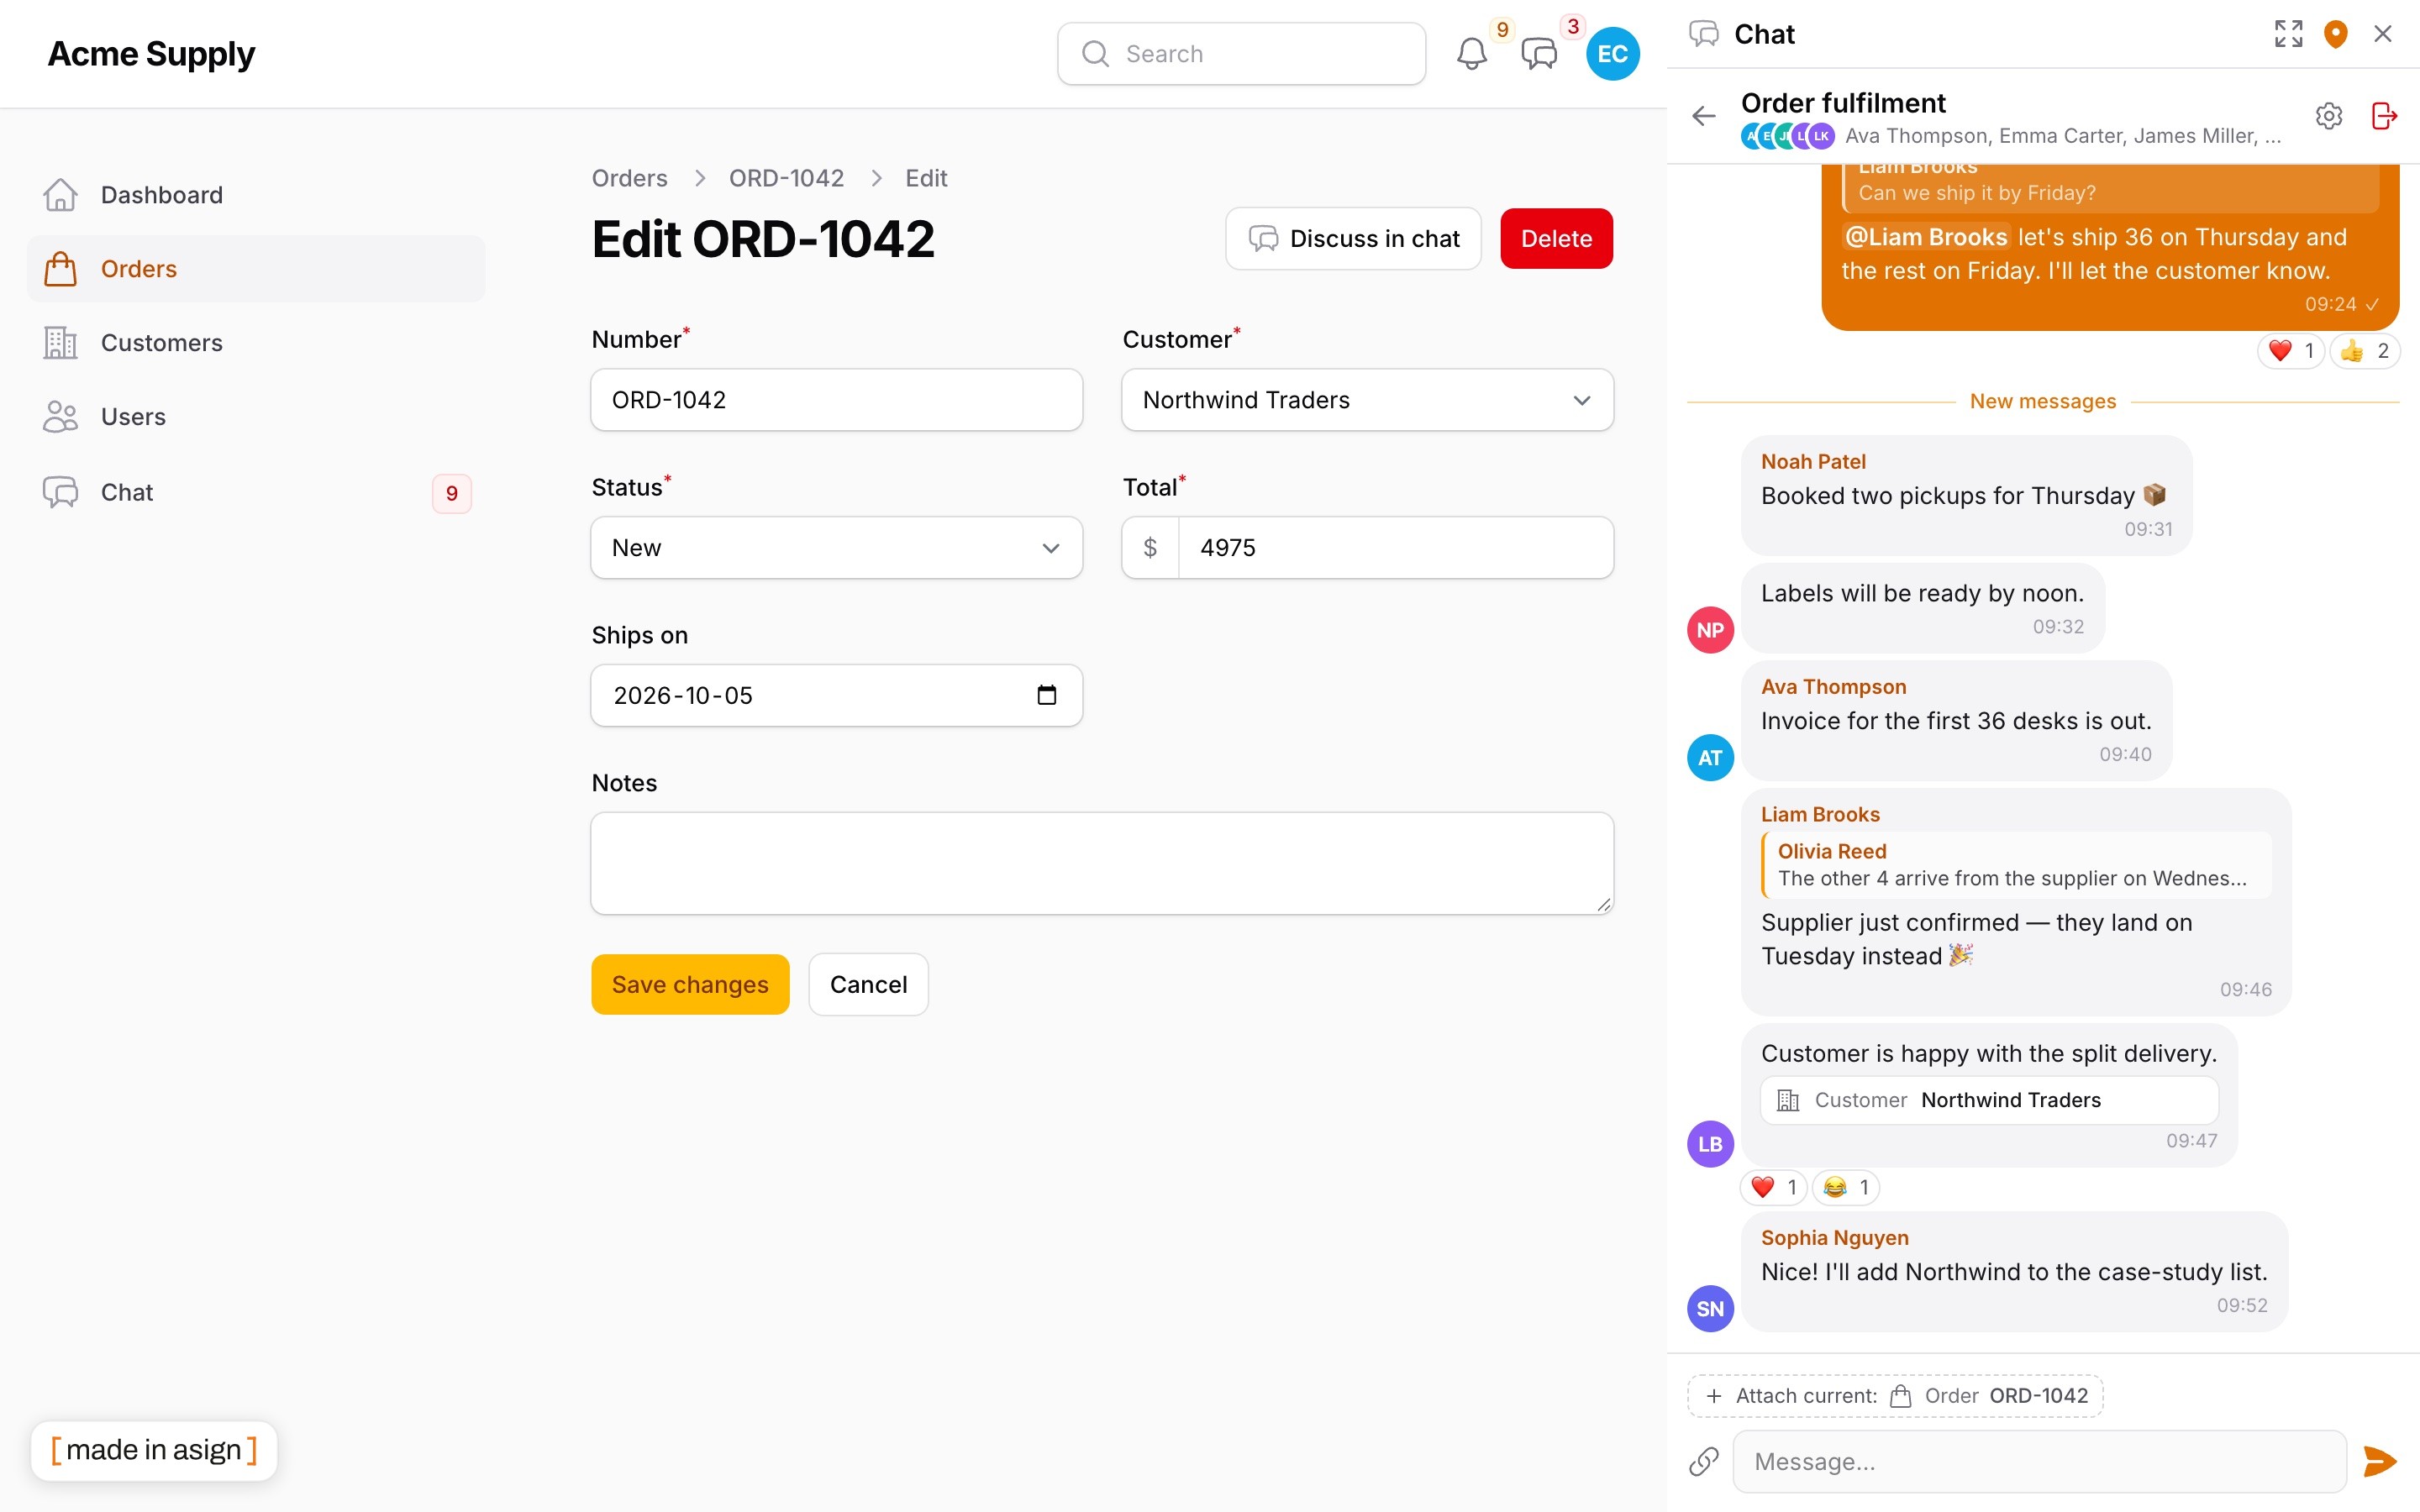
Task: Delete order ORD-1042
Action: pos(1556,239)
